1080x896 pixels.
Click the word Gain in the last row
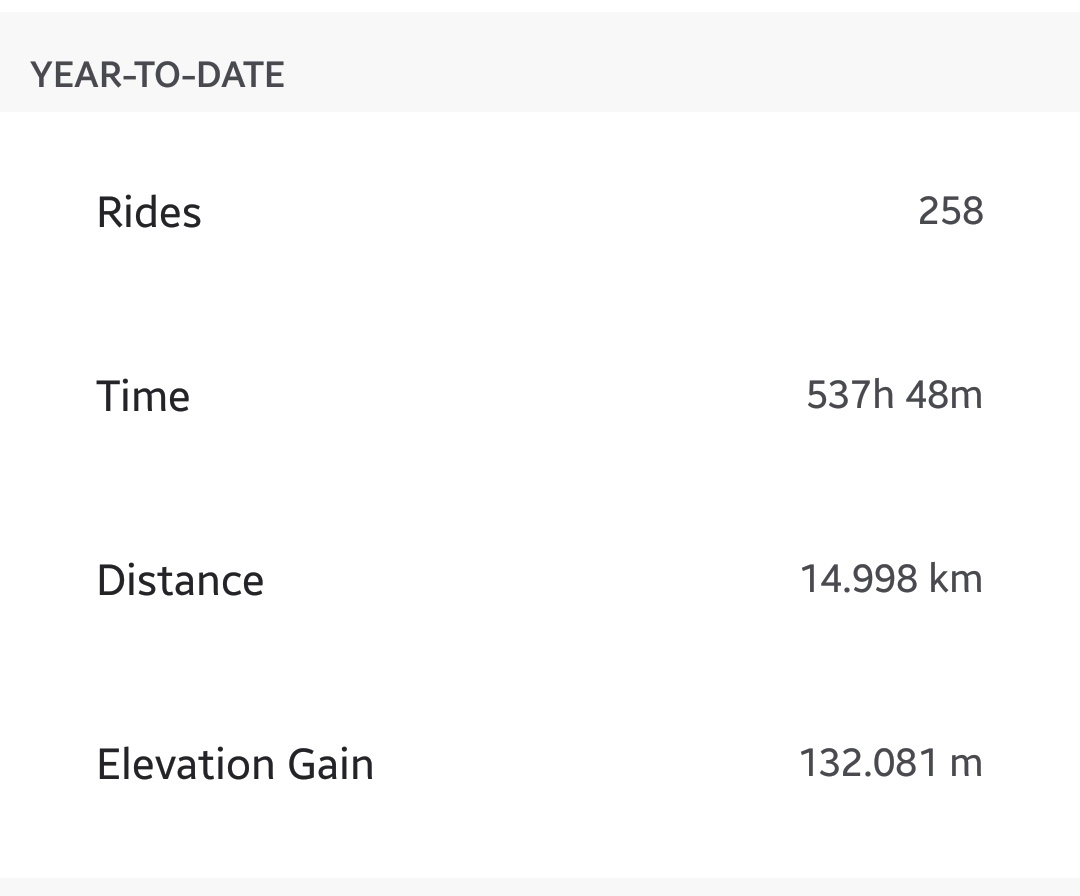click(x=330, y=764)
